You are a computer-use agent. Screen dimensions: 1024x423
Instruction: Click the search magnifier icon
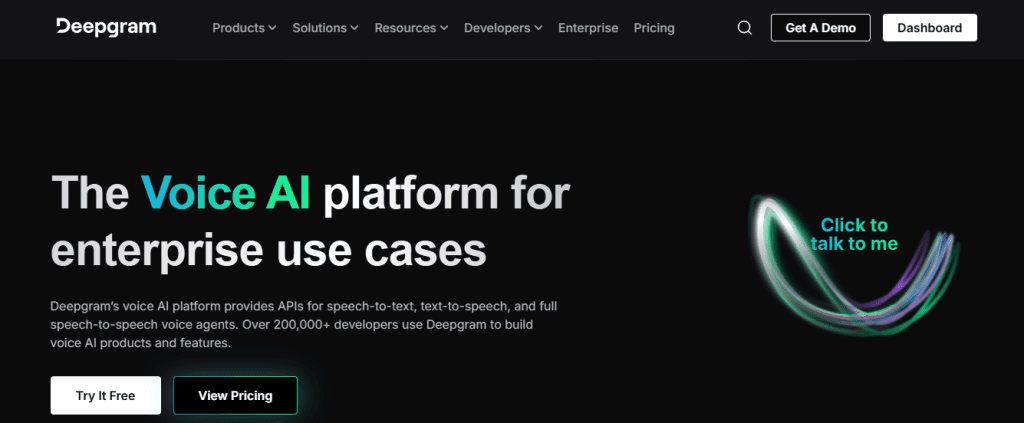744,28
